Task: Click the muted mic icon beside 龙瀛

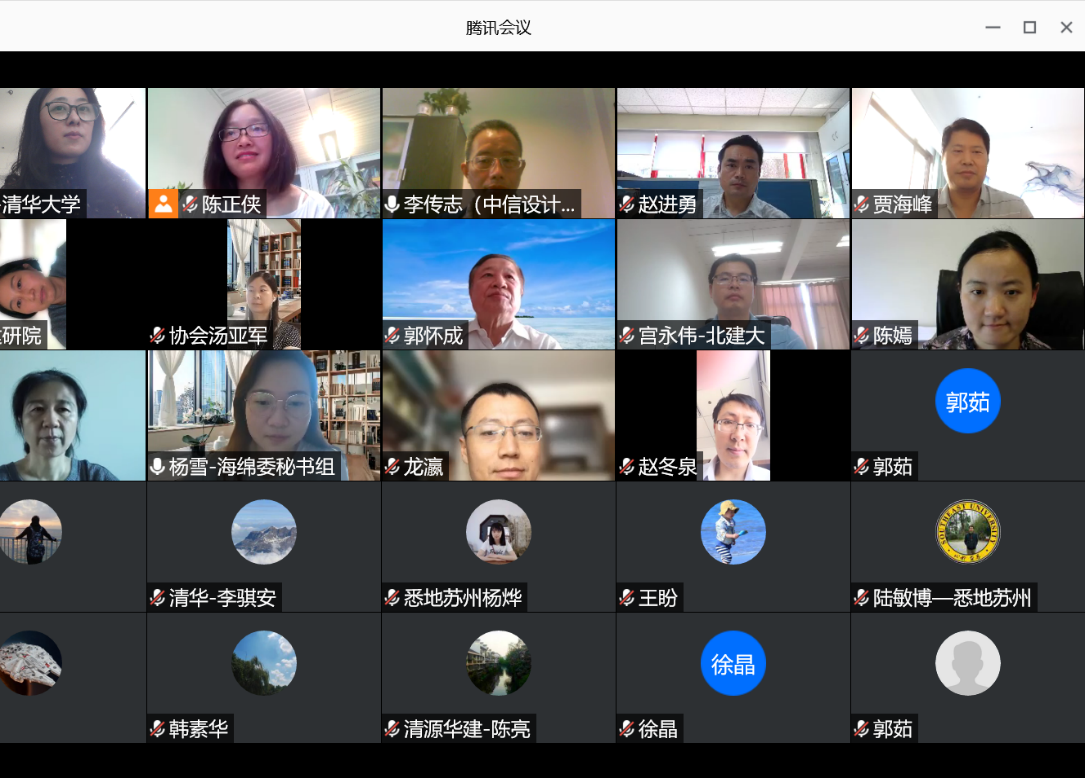Action: point(392,467)
